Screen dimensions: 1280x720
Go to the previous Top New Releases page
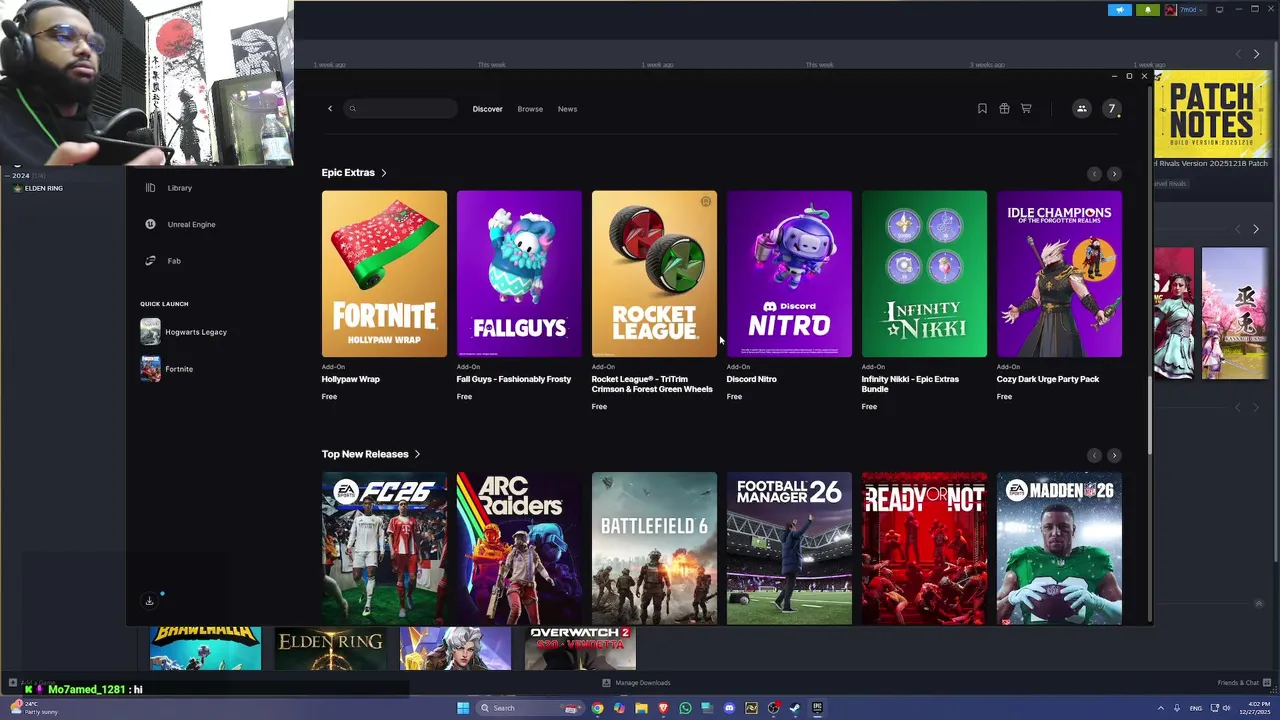(x=1094, y=455)
